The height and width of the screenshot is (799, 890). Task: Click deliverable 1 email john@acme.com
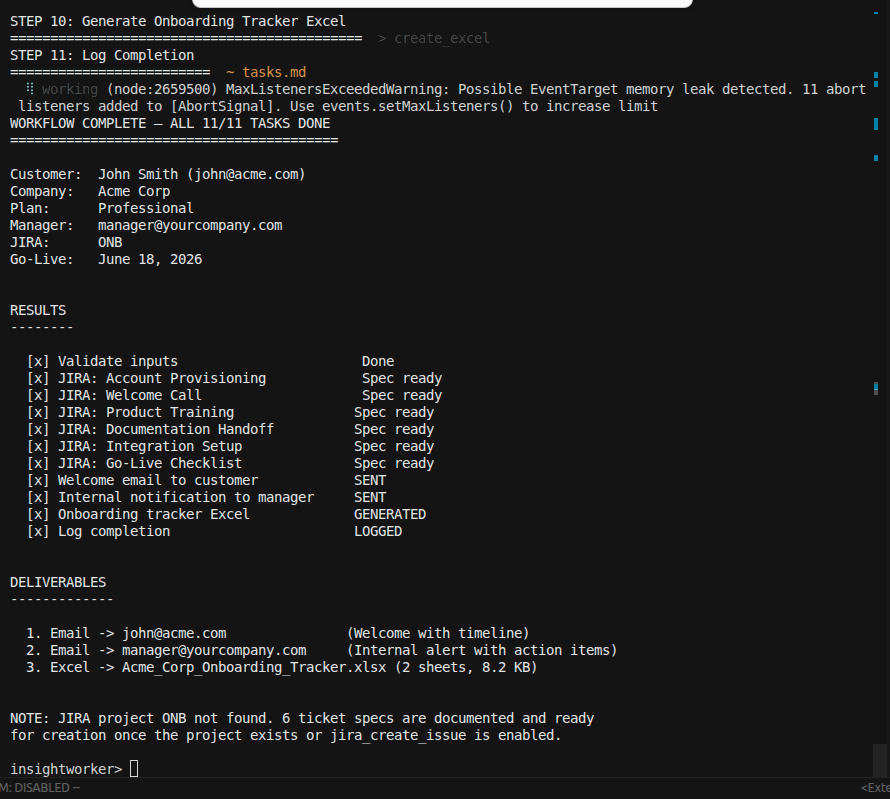pyautogui.click(x=174, y=633)
